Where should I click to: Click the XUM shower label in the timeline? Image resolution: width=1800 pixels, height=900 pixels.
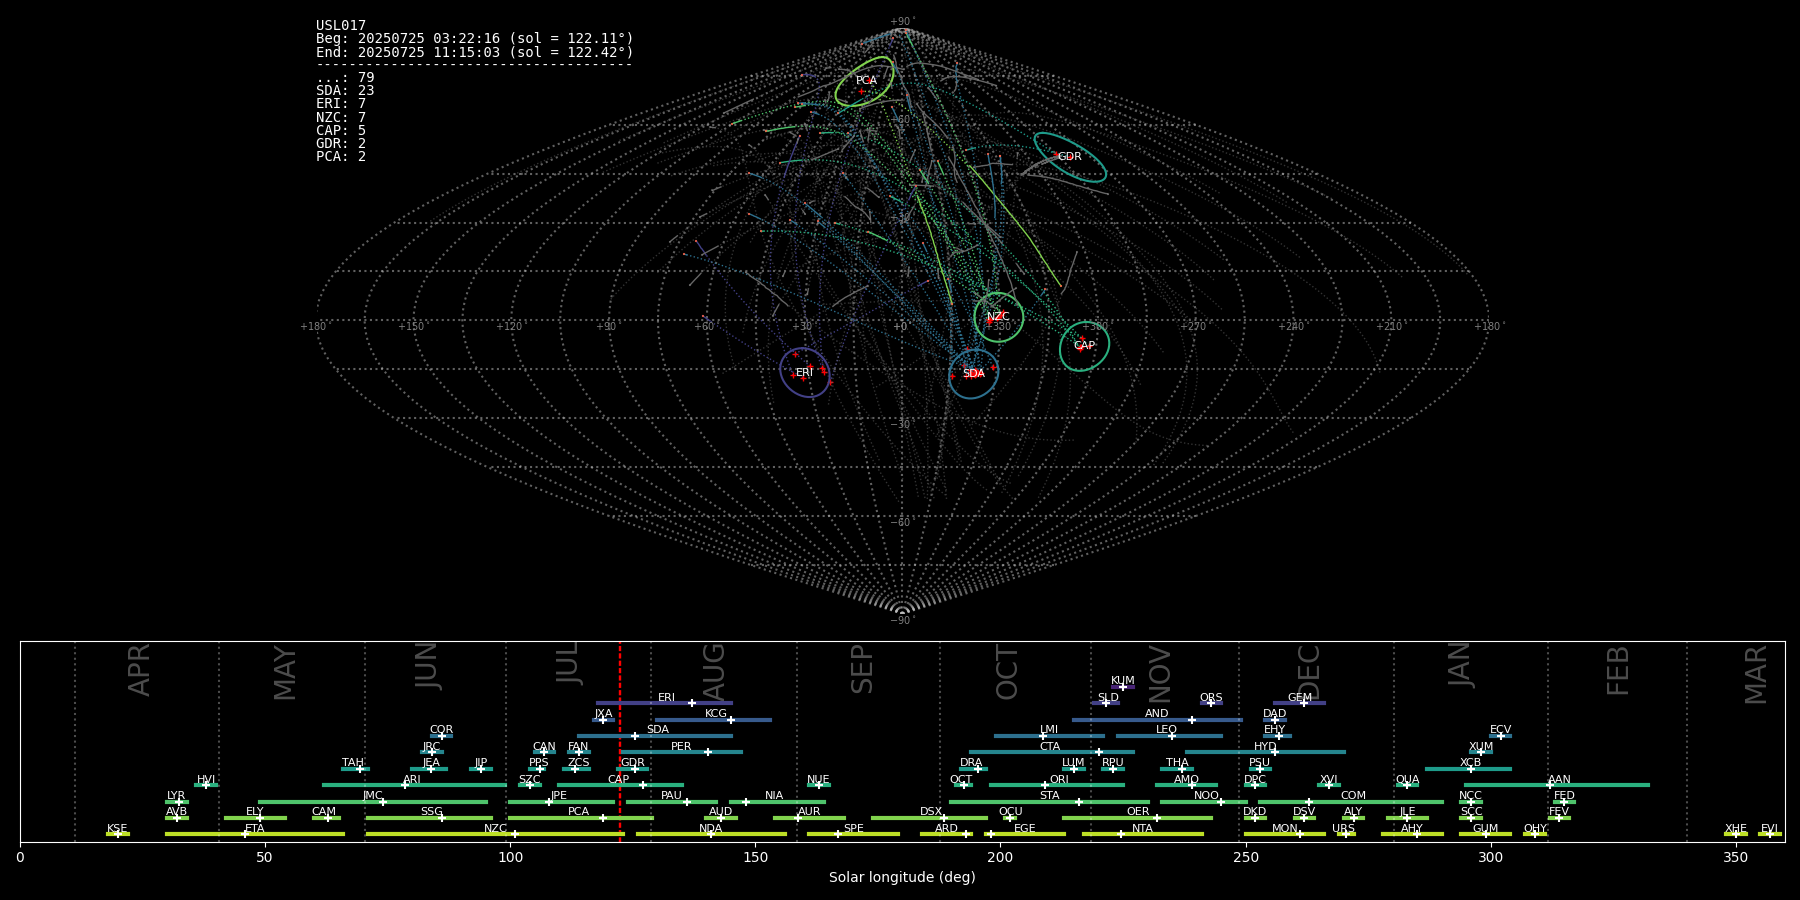tap(1481, 747)
